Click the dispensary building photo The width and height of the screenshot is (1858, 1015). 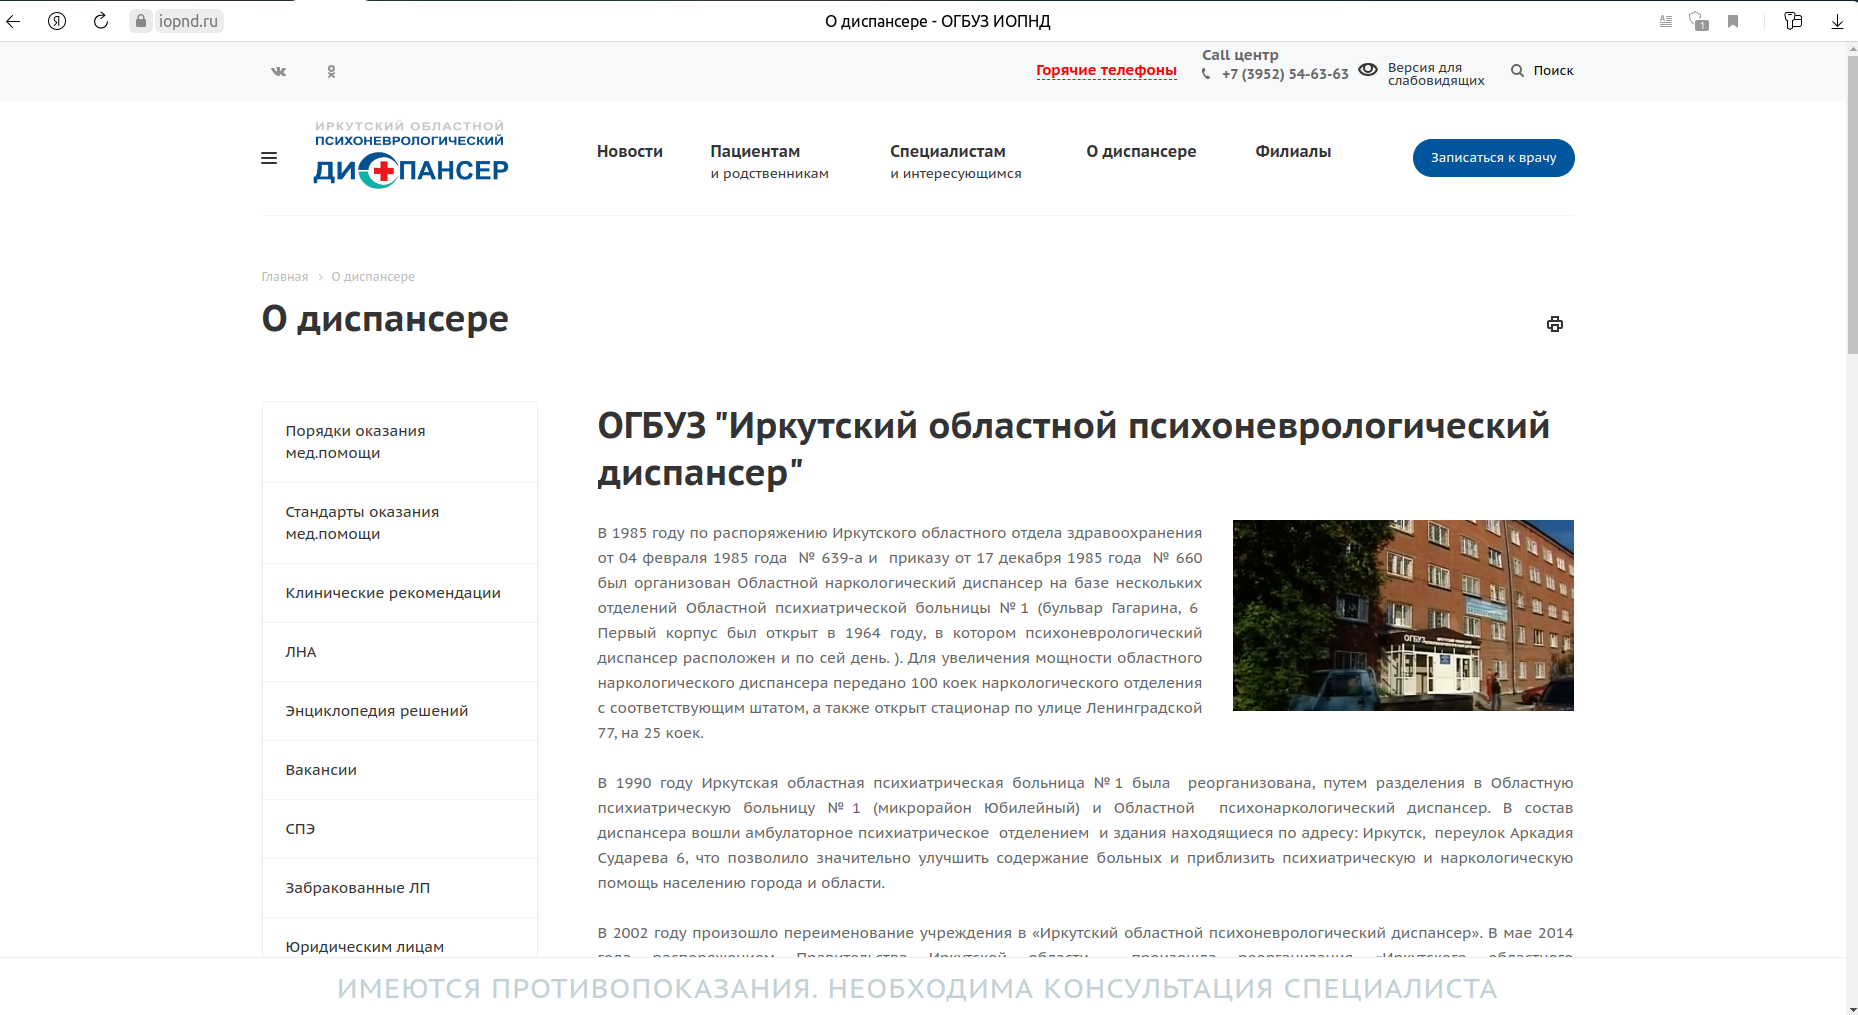click(x=1403, y=615)
